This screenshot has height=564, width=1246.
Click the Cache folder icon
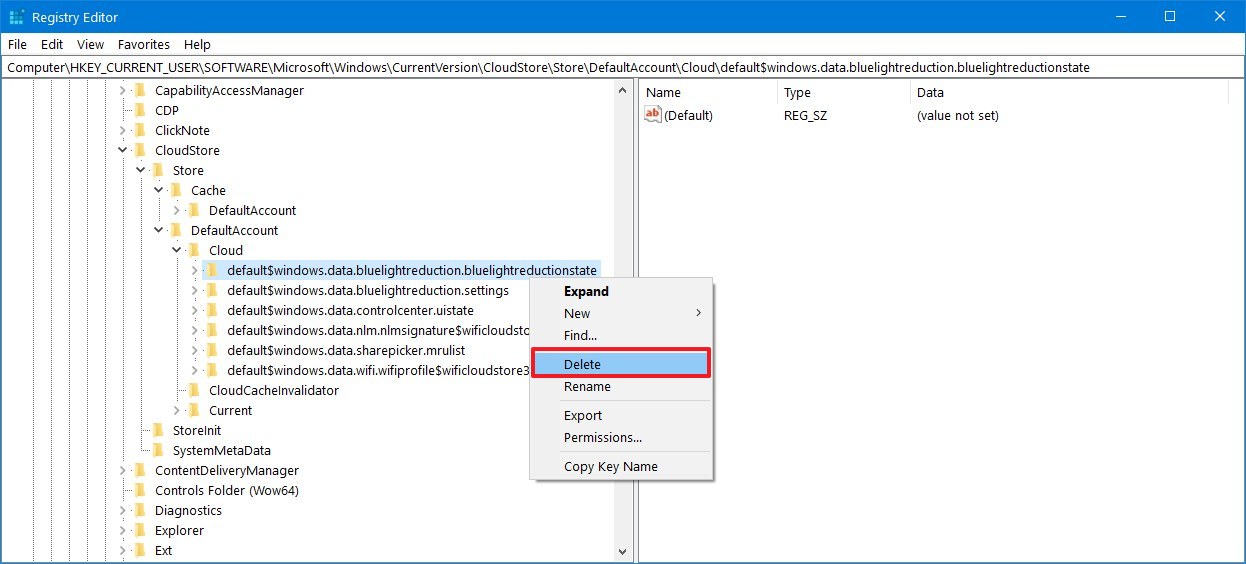[176, 190]
